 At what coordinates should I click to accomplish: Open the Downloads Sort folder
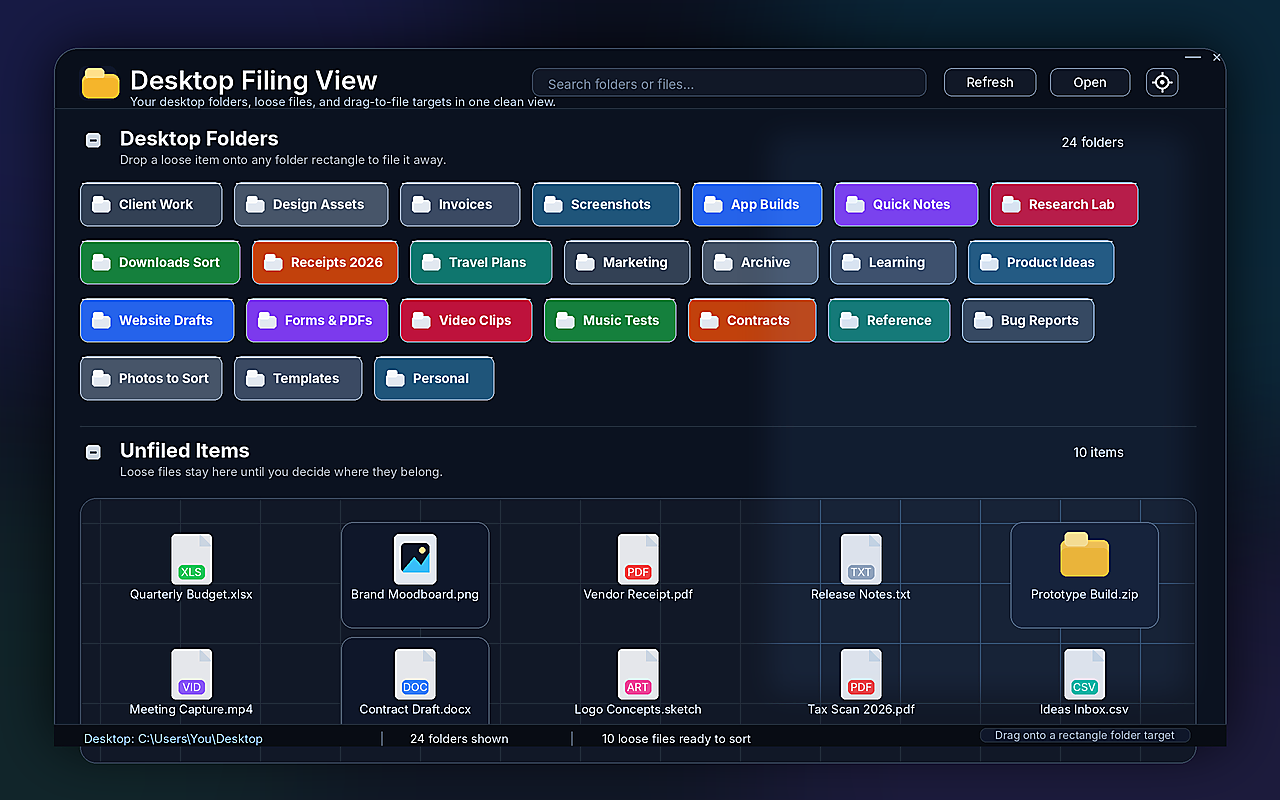pyautogui.click(x=160, y=262)
